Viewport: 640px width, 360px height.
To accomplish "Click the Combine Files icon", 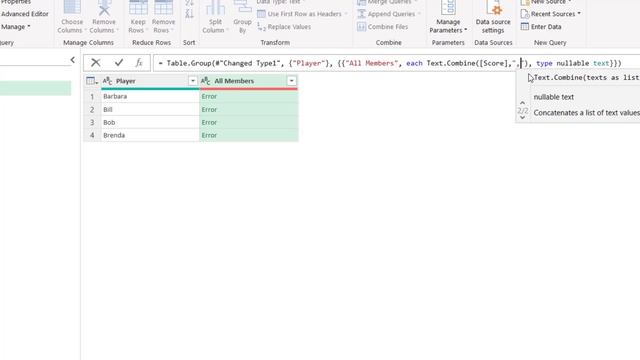I will click(x=361, y=27).
